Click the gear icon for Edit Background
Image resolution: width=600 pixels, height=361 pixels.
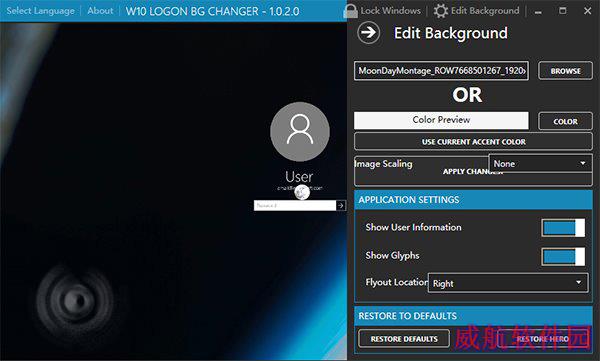pyautogui.click(x=441, y=11)
